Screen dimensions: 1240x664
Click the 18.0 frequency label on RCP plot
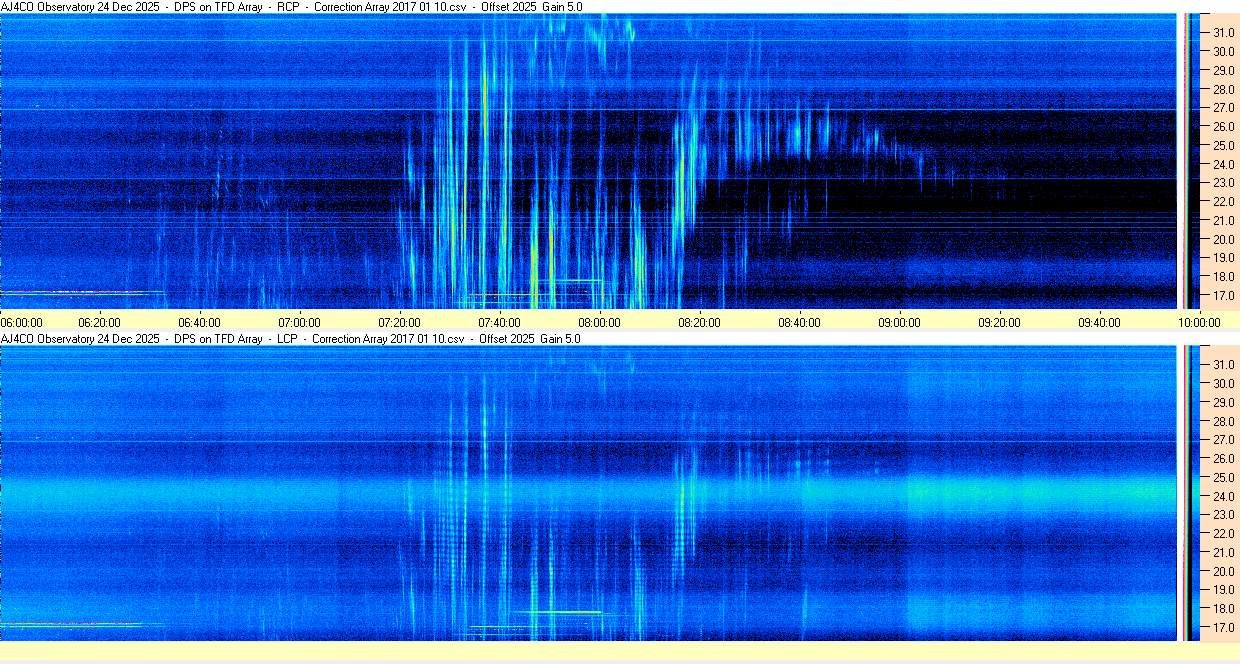[x=1224, y=277]
